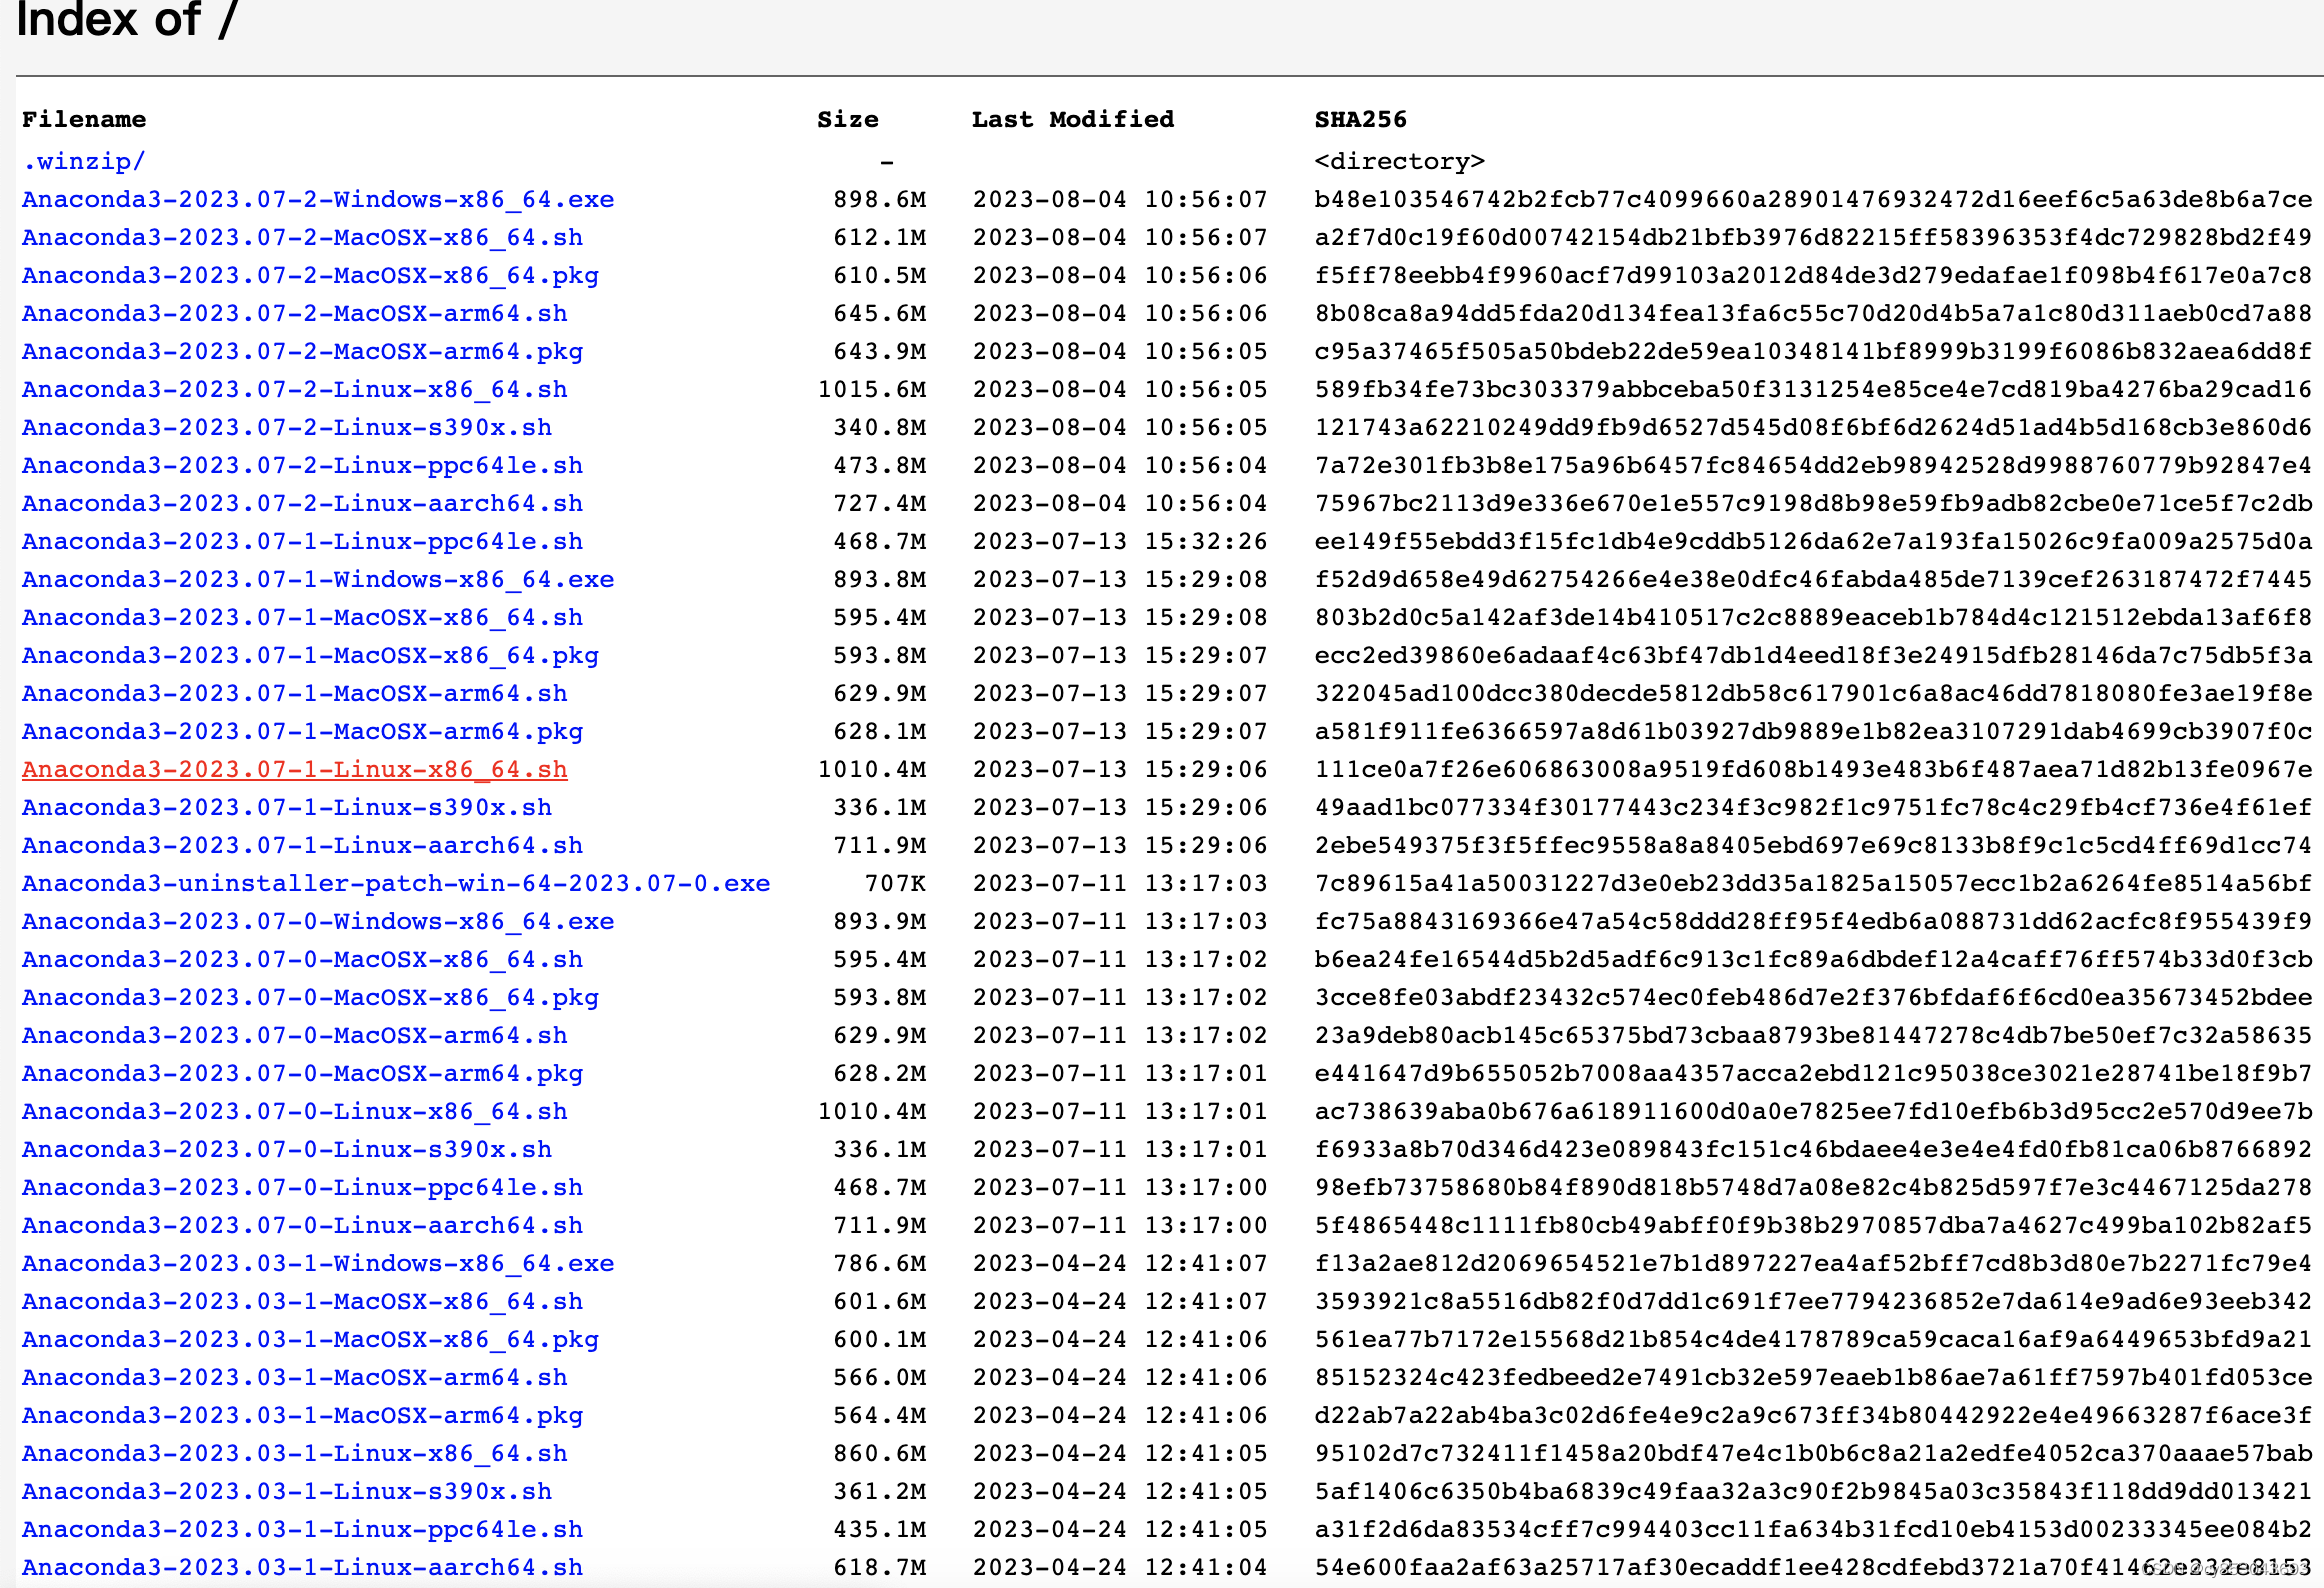Open the .winzip/ directory link
Image resolution: width=2324 pixels, height=1588 pixels.
84,161
